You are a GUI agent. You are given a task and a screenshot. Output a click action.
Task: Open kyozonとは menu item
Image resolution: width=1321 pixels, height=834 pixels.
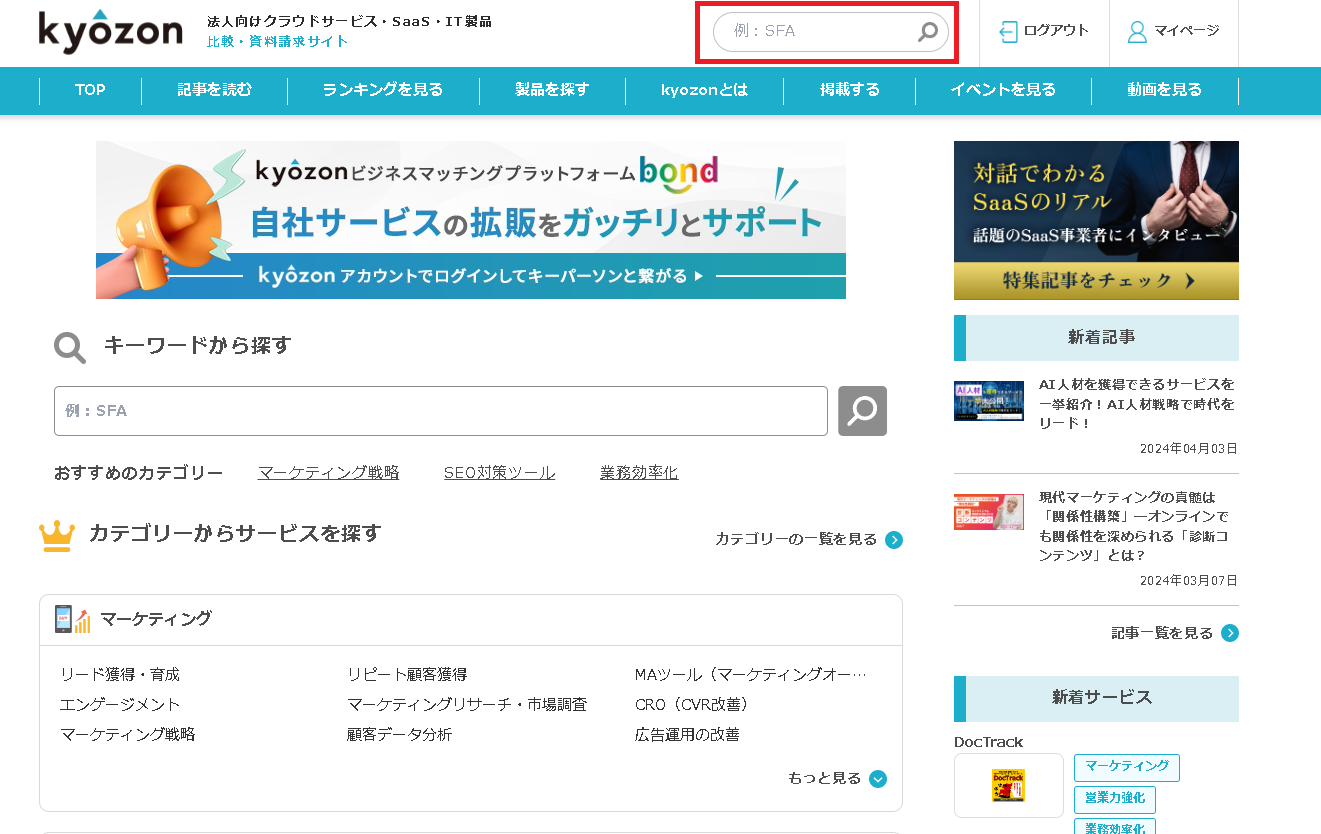[704, 90]
